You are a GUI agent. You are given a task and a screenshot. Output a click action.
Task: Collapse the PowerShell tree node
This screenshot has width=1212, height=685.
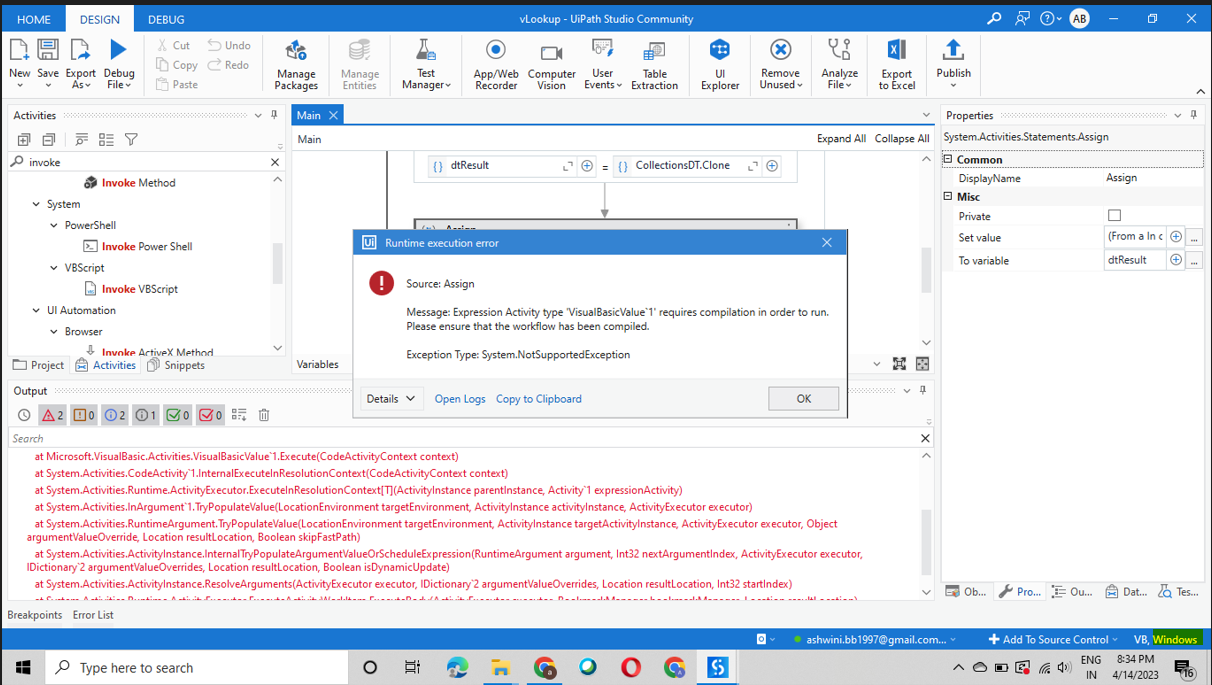pos(54,226)
